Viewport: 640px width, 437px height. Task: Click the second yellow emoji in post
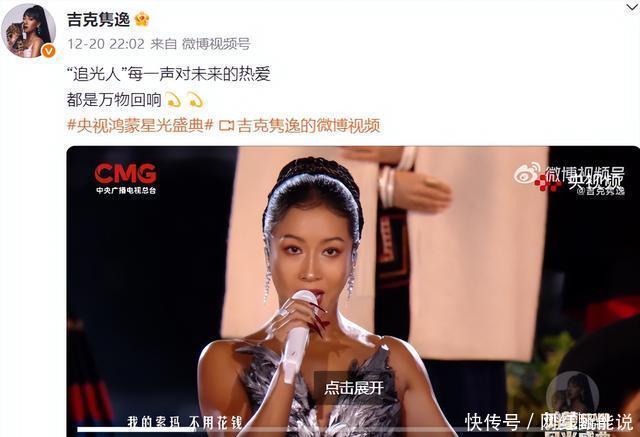(x=196, y=100)
